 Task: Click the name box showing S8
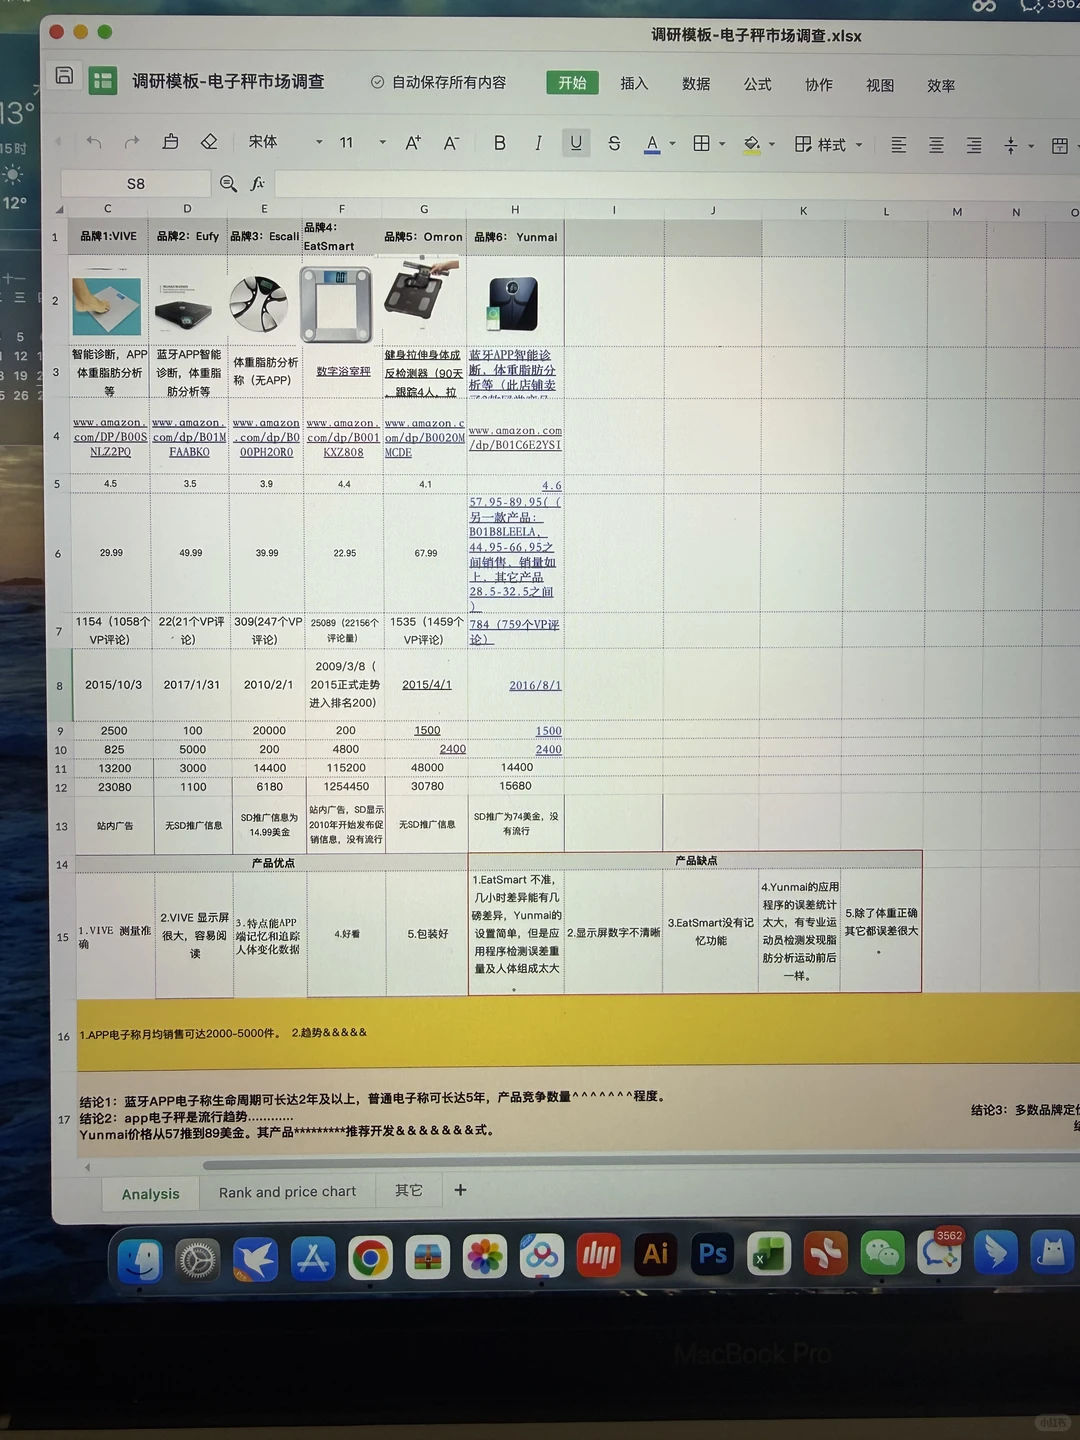pos(136,183)
